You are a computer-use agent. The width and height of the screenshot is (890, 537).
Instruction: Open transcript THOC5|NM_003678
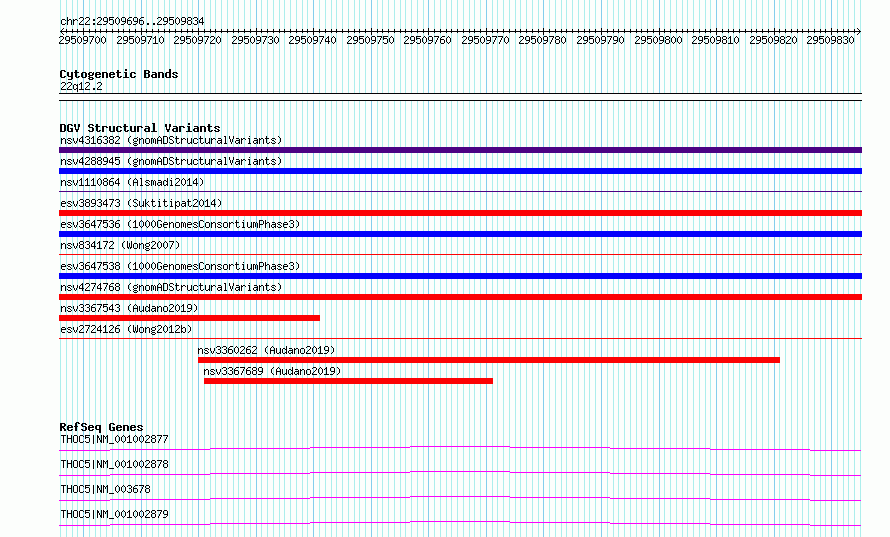click(105, 489)
